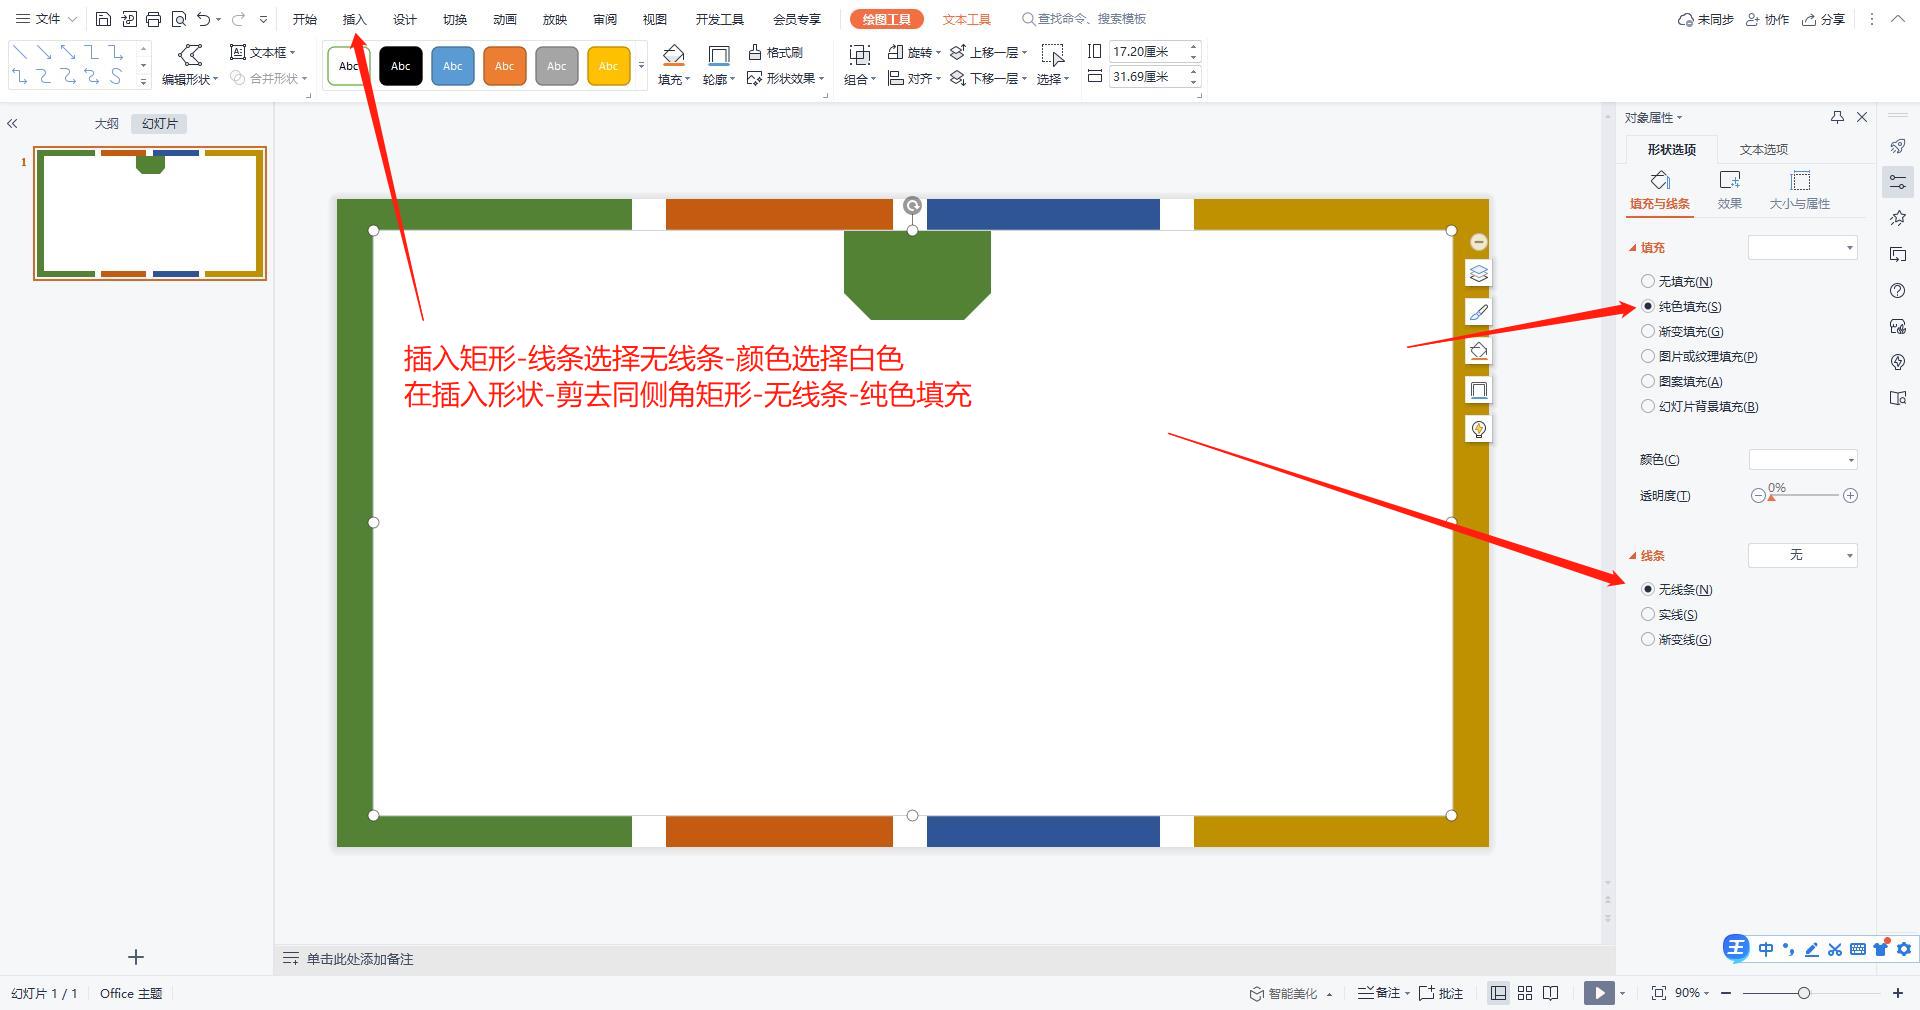This screenshot has width=1920, height=1010.
Task: Click the save file icon
Action: tap(103, 19)
